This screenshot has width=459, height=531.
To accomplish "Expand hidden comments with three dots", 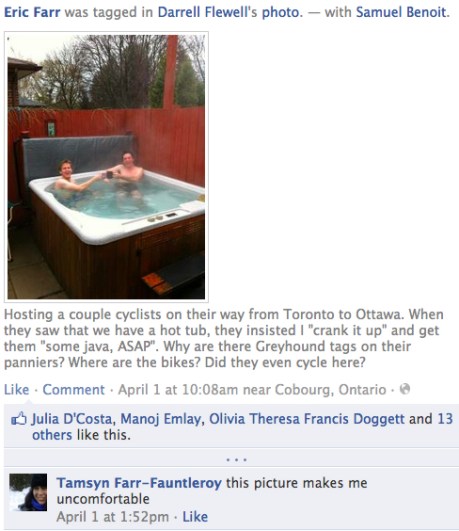I will click(x=236, y=460).
